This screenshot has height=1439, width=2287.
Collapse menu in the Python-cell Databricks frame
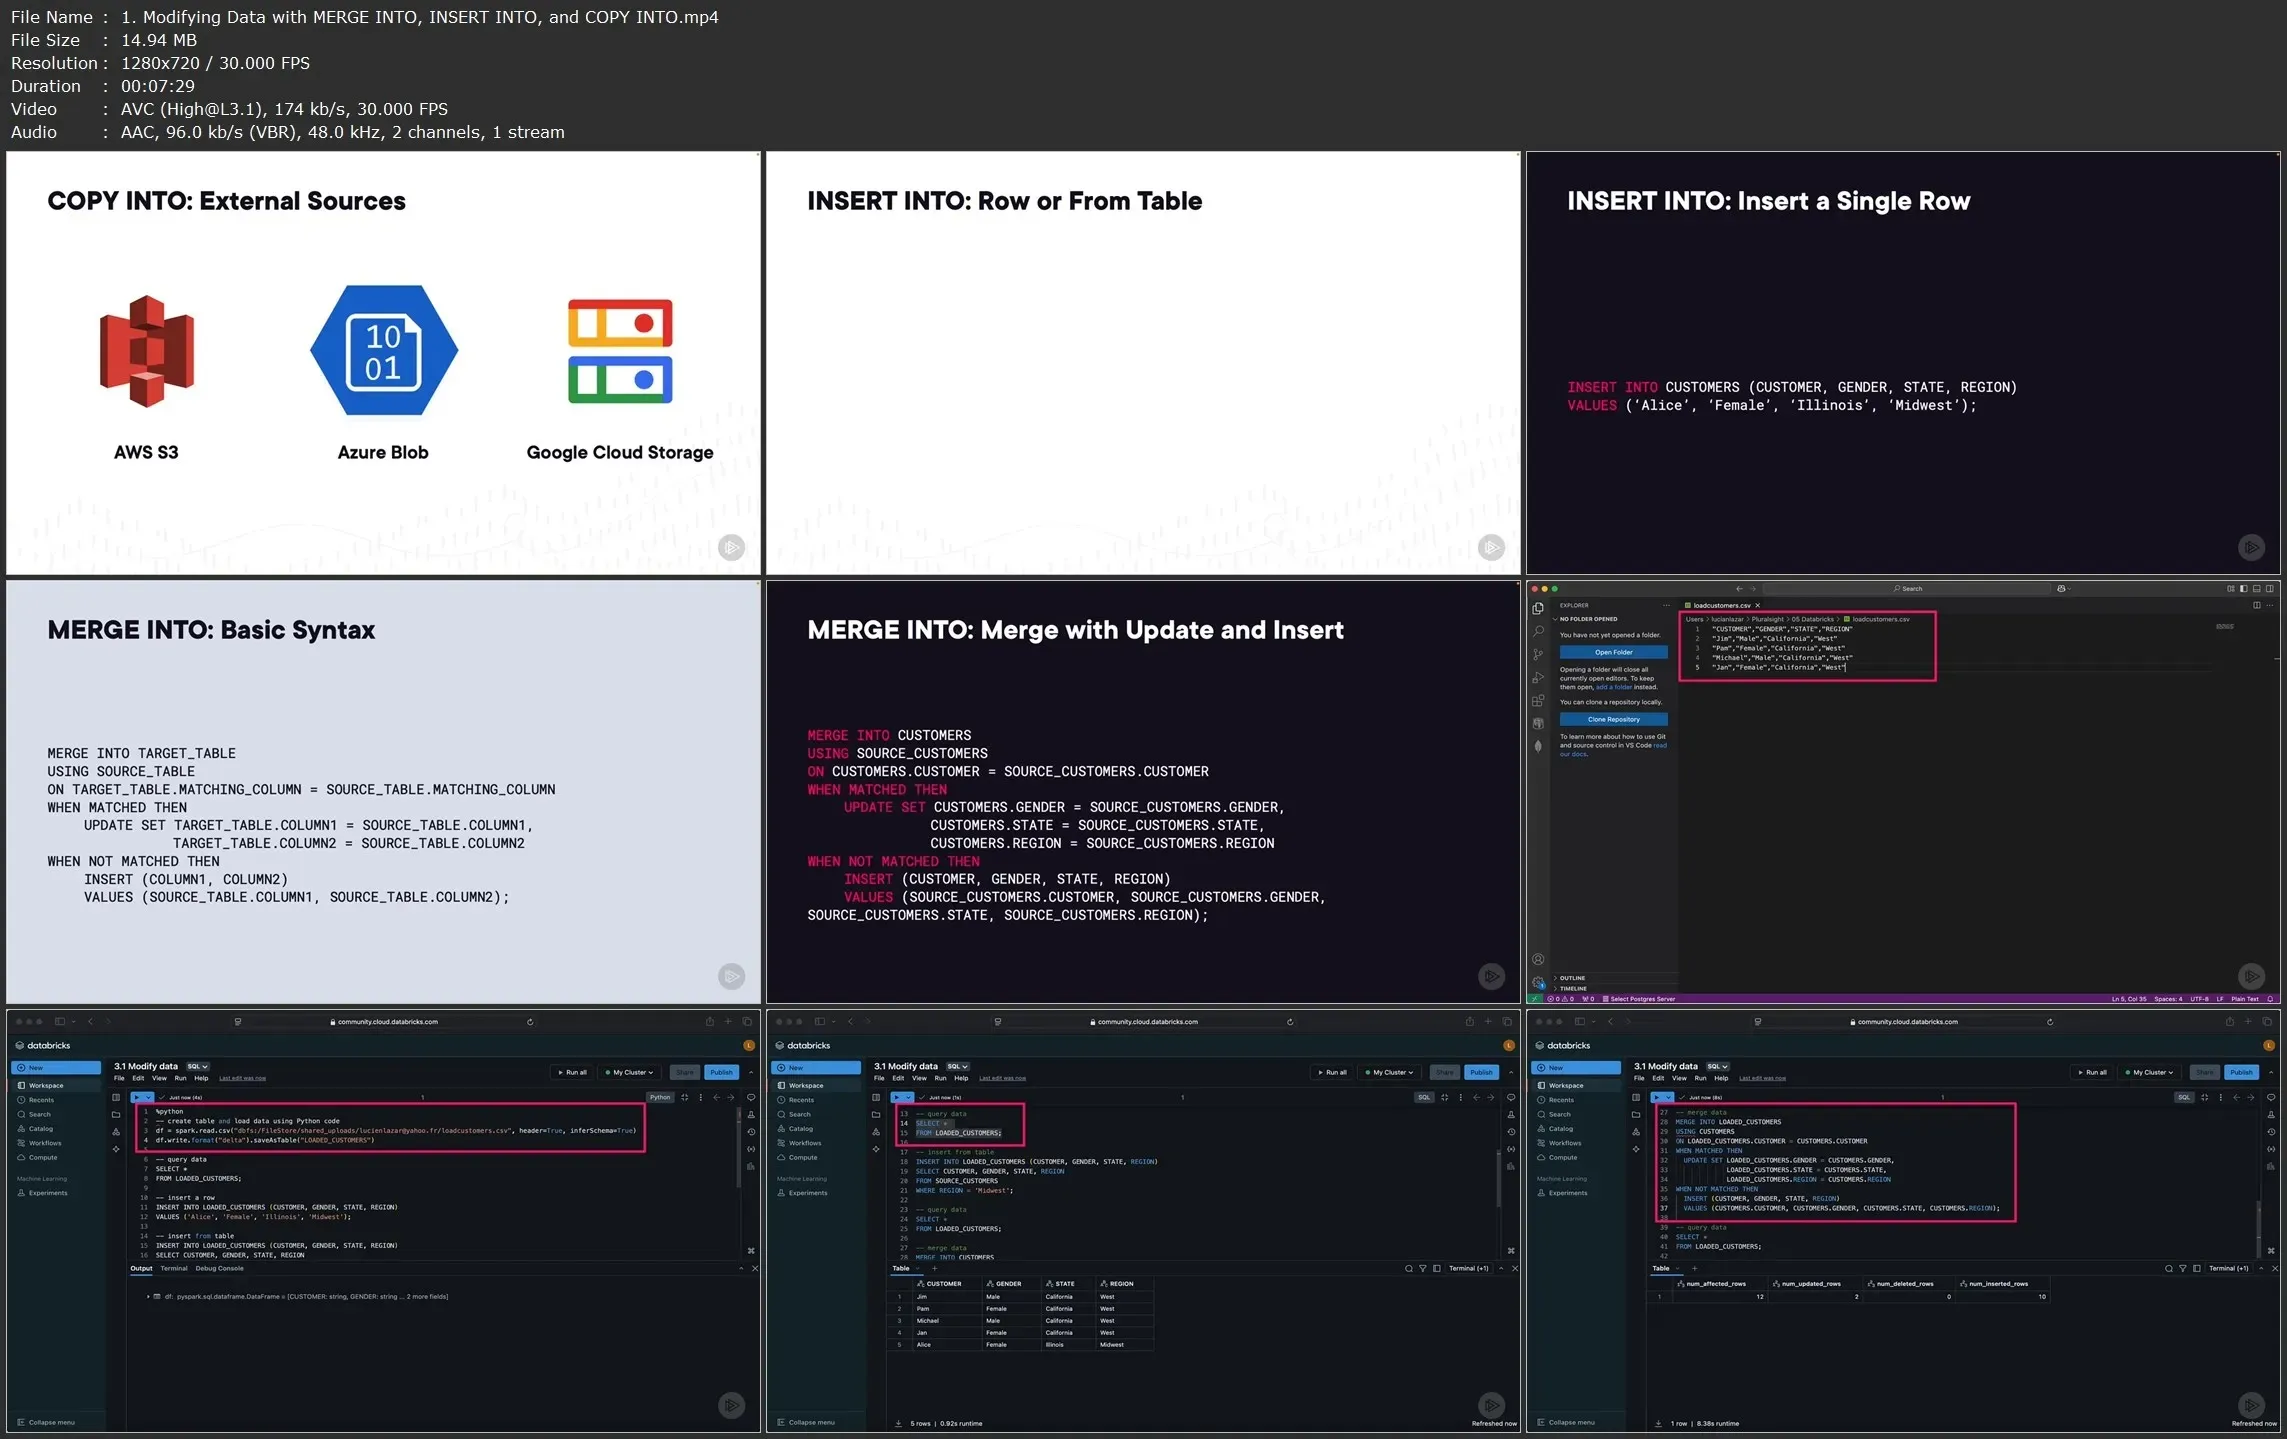46,1422
